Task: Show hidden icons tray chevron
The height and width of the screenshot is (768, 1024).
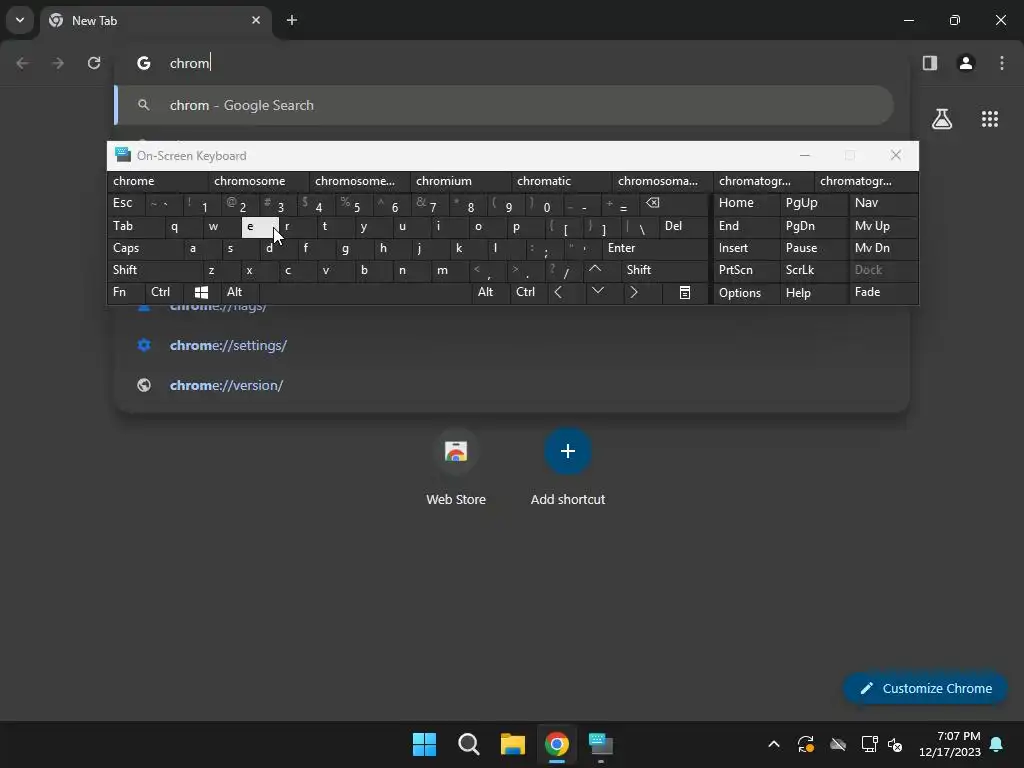Action: 774,744
